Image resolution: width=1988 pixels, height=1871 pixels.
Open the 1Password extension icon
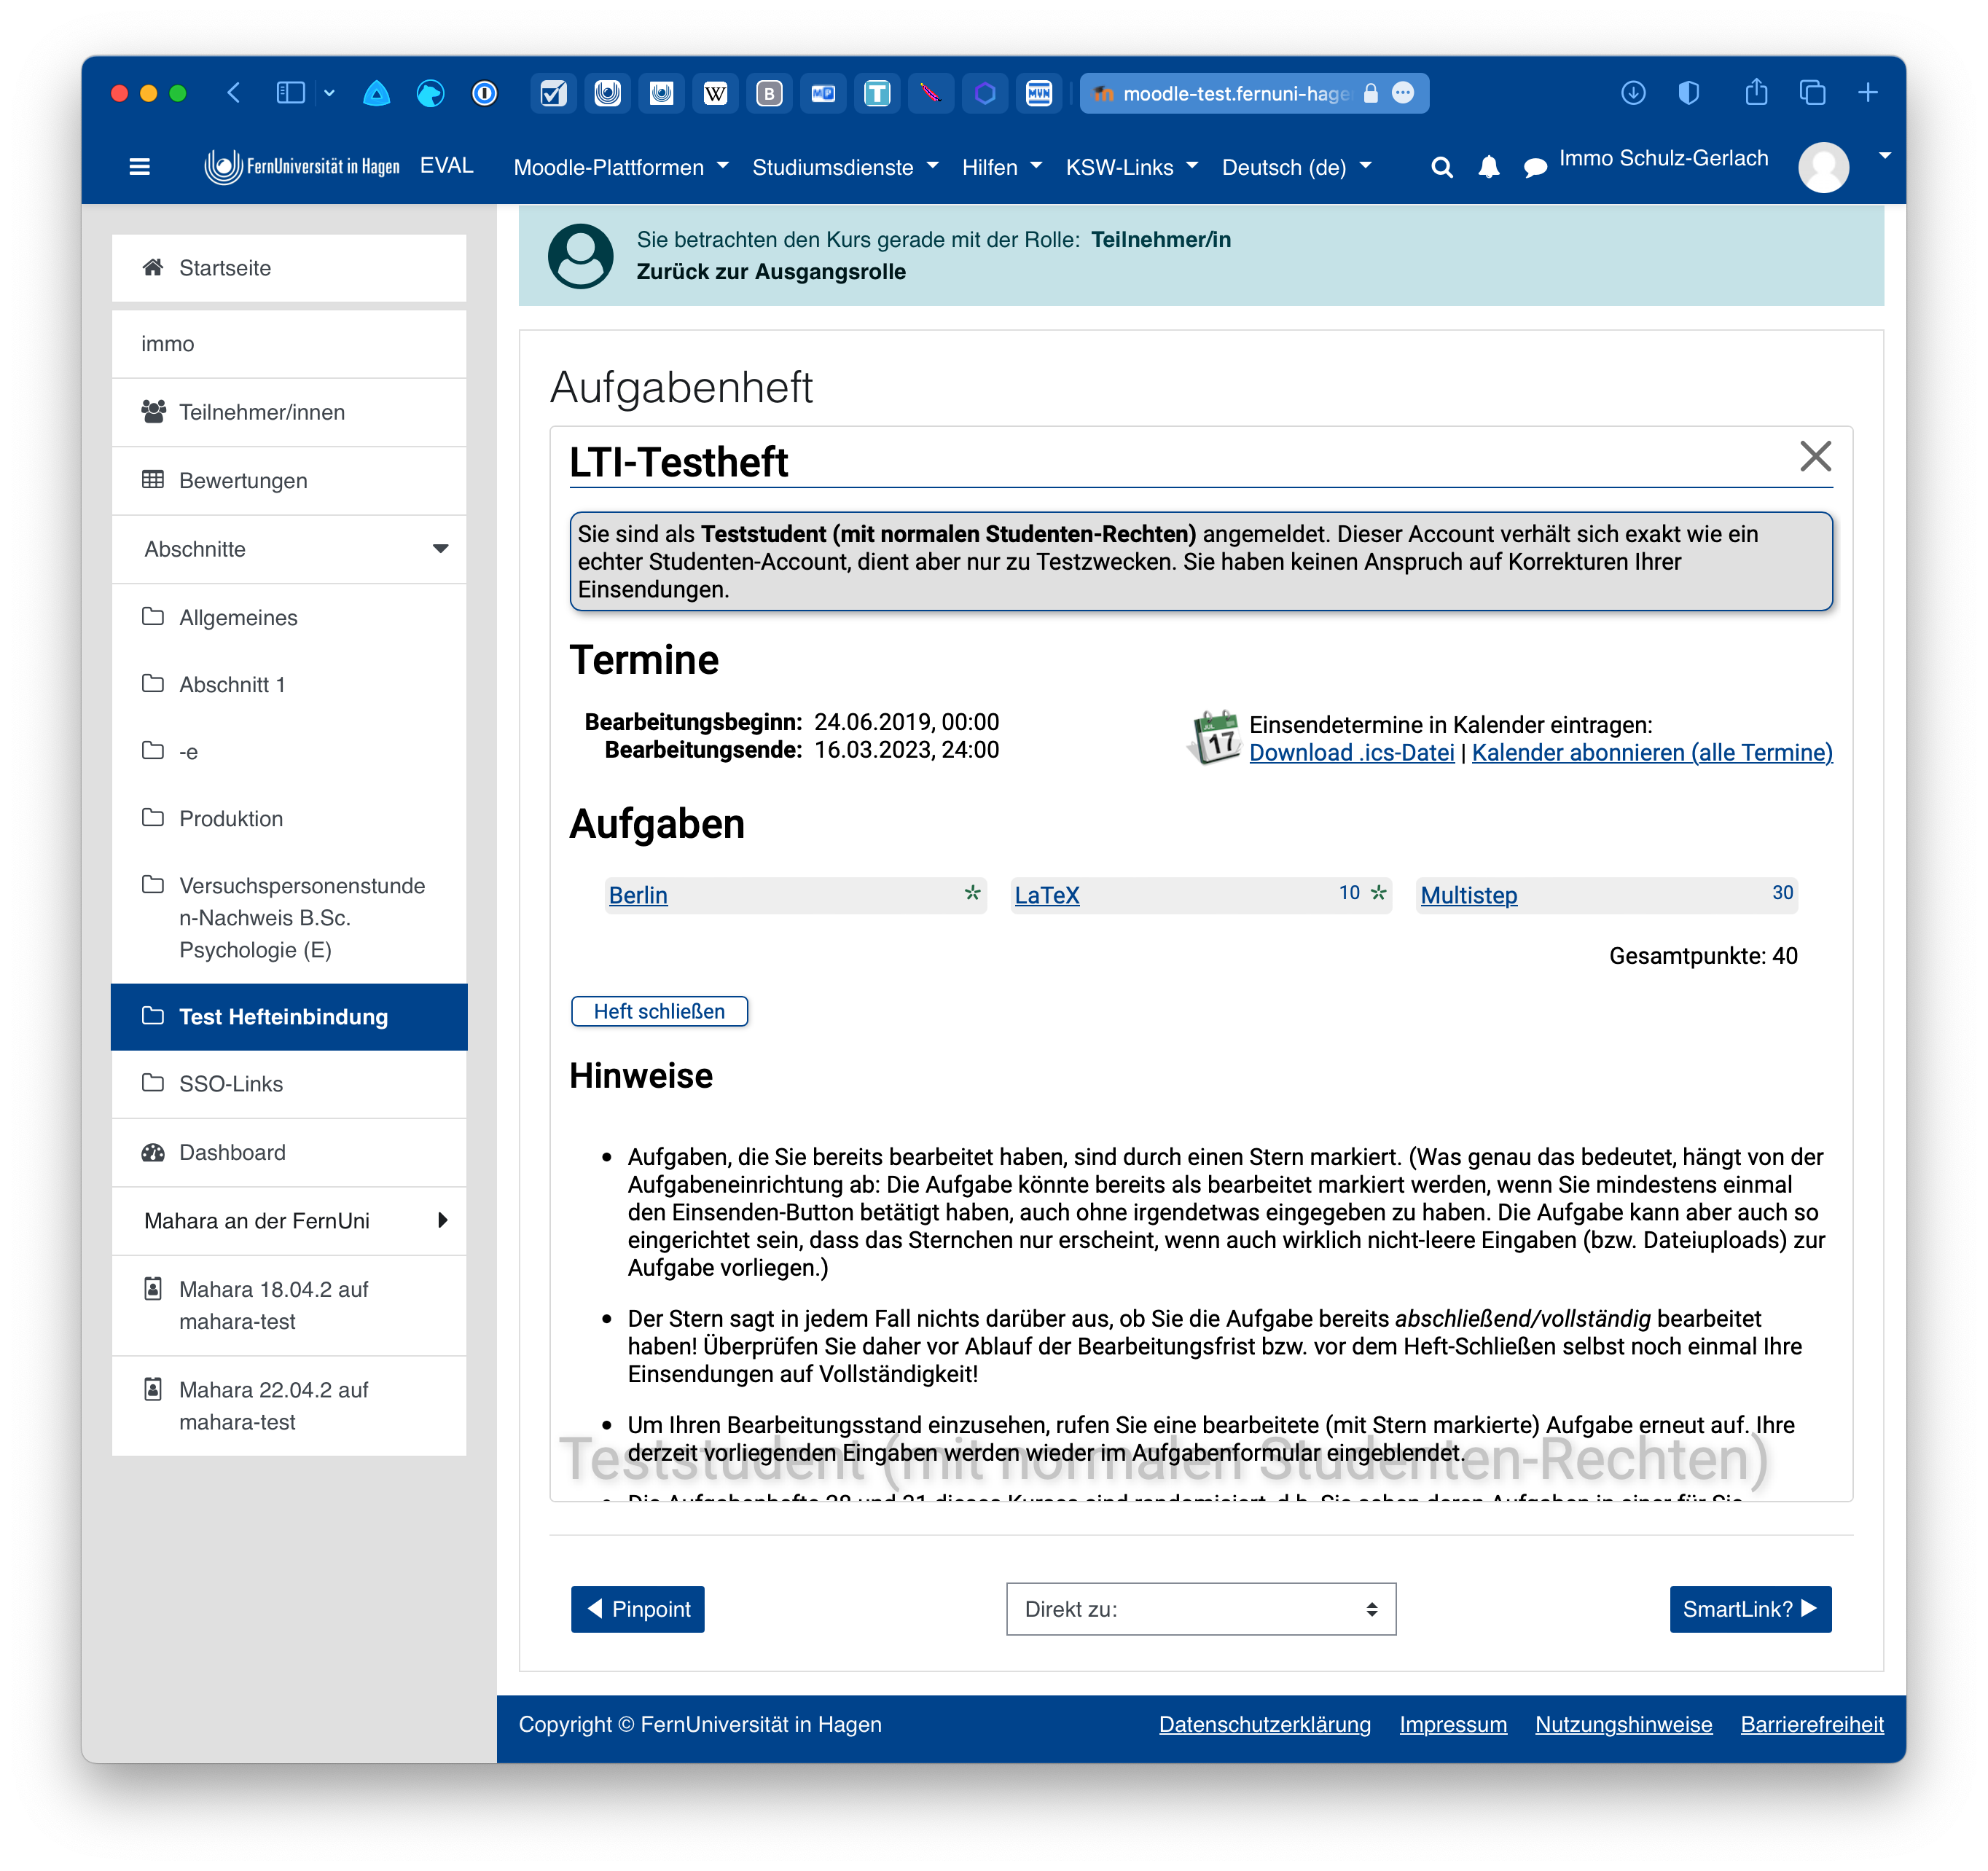485,93
